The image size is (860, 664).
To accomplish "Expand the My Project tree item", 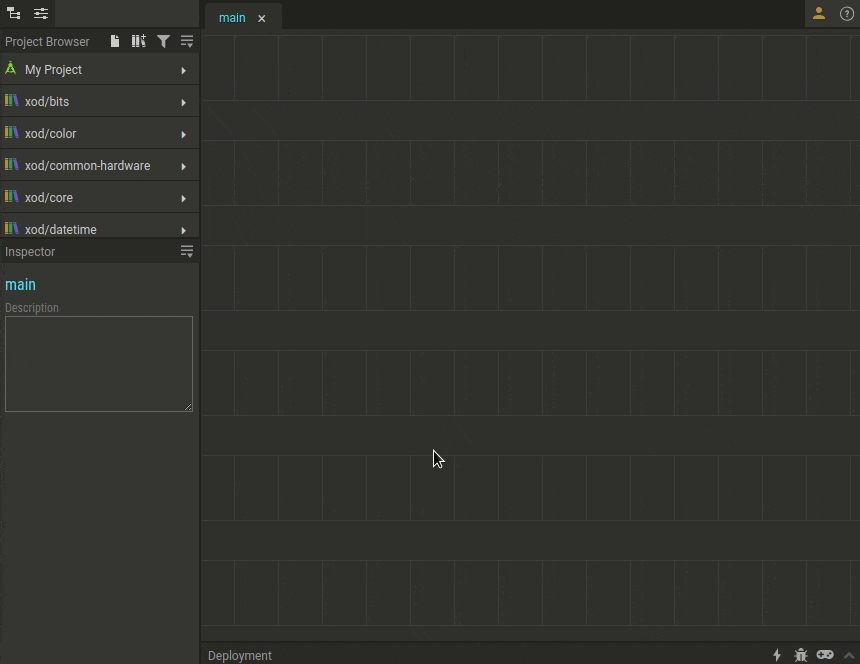I will coord(183,70).
